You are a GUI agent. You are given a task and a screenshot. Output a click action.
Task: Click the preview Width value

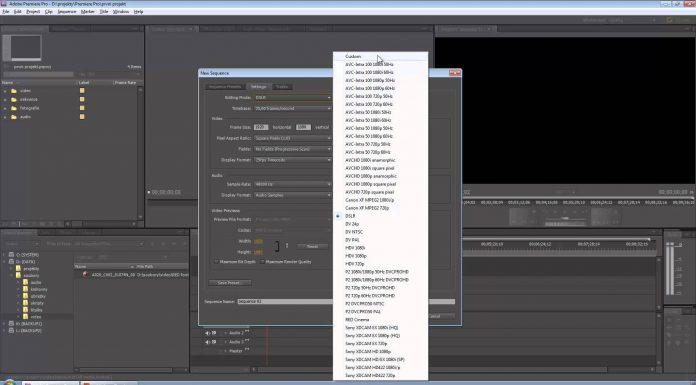click(258, 241)
